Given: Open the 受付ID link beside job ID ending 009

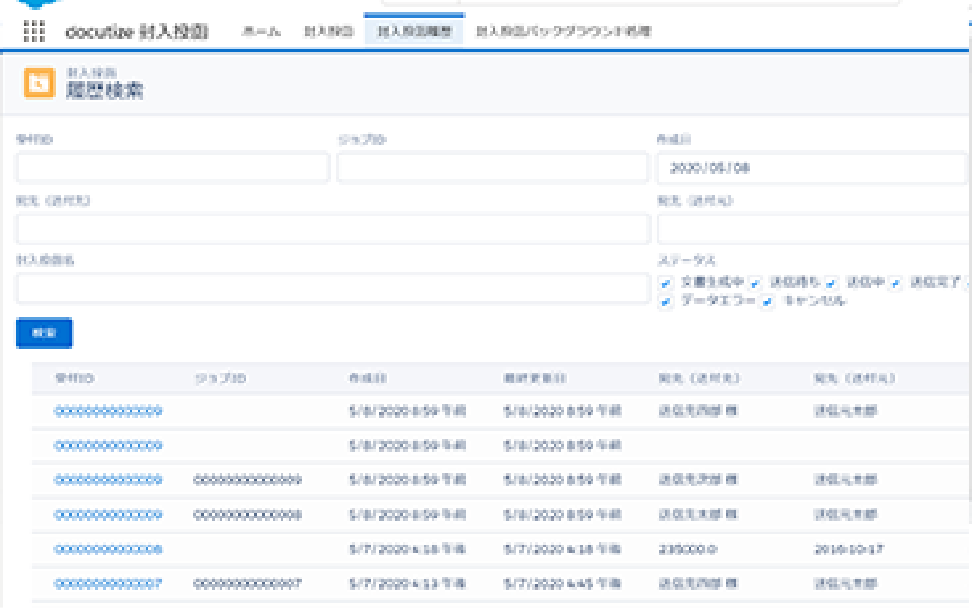Looking at the screenshot, I should pyautogui.click(x=108, y=480).
